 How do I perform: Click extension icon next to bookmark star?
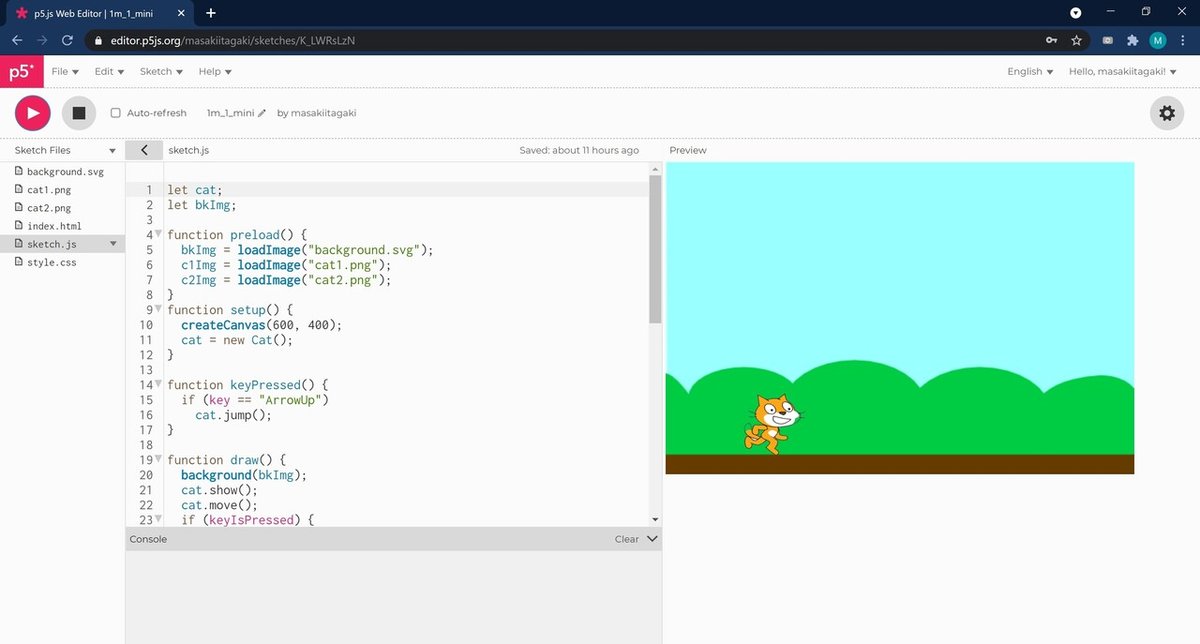(x=1107, y=40)
